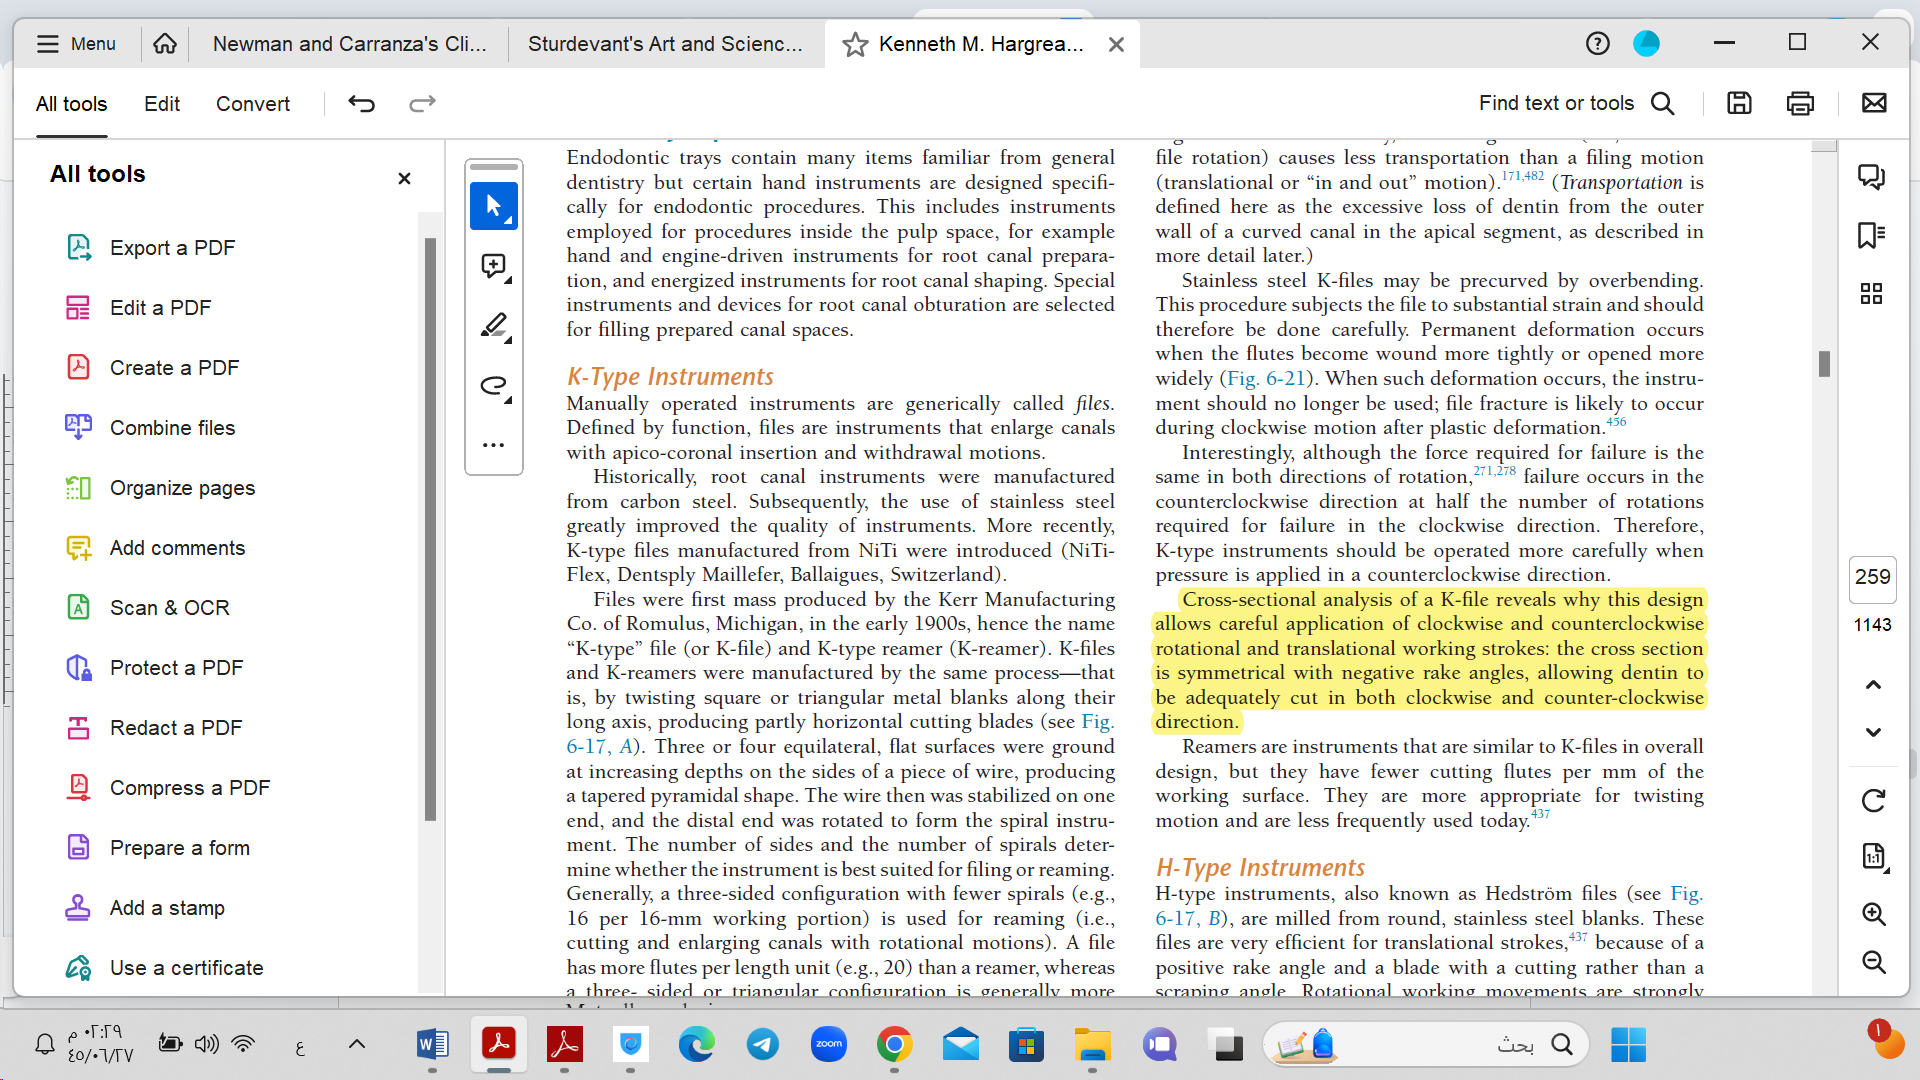Zoom in on the document
1920x1080 pixels.
coord(1873,914)
